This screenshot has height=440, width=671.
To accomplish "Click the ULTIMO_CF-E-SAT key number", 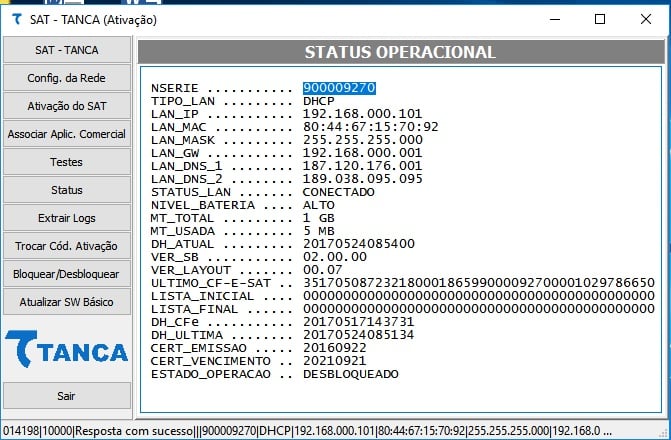I will (x=479, y=283).
